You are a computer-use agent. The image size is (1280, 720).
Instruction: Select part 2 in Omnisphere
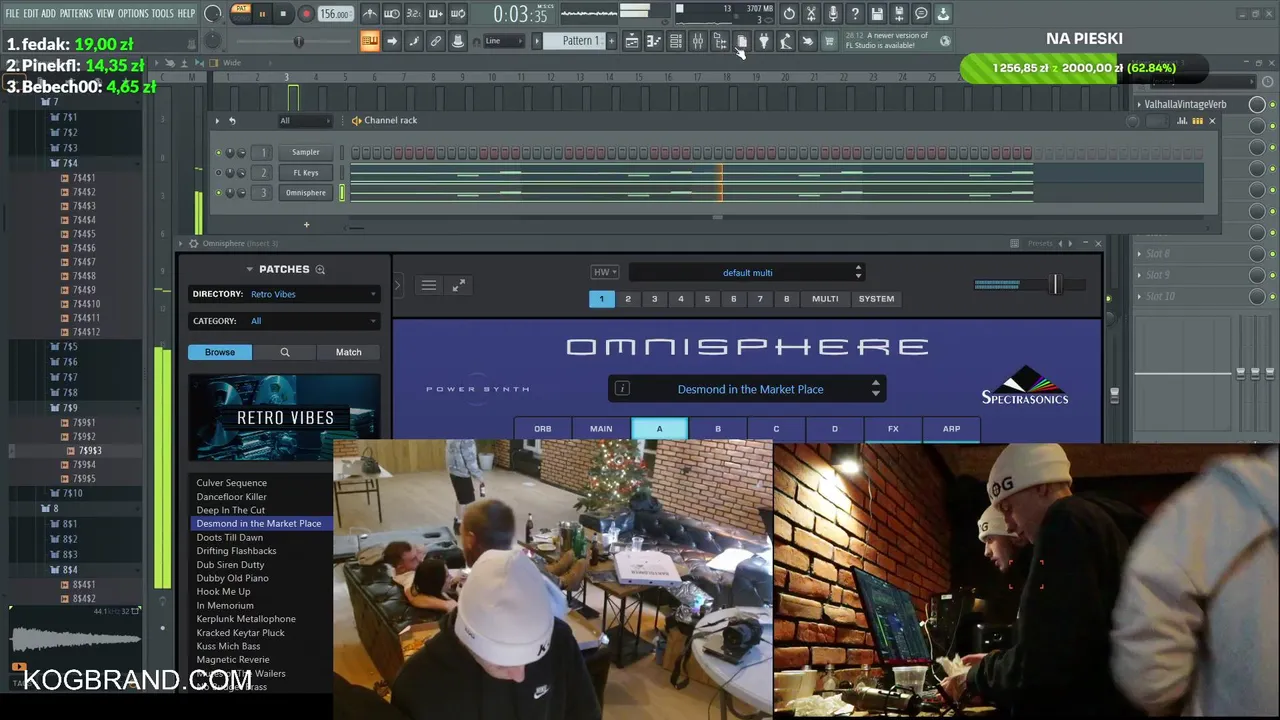point(628,299)
